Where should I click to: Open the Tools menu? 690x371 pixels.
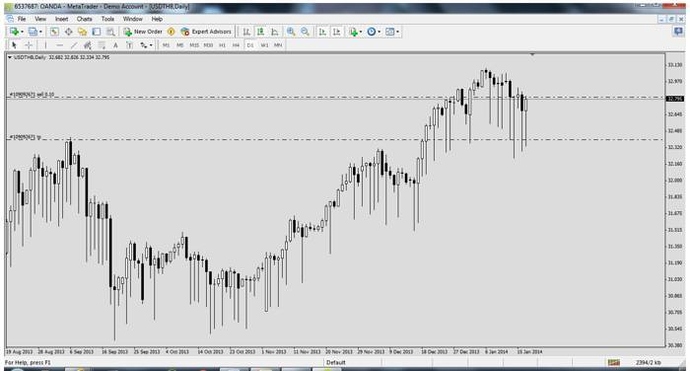(107, 19)
